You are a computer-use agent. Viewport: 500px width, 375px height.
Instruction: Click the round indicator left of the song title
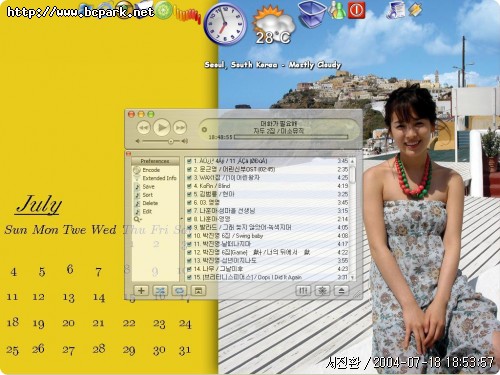204,129
